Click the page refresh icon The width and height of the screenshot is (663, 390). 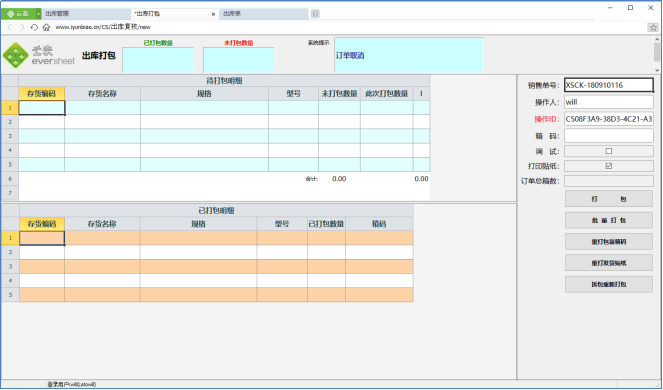34,27
